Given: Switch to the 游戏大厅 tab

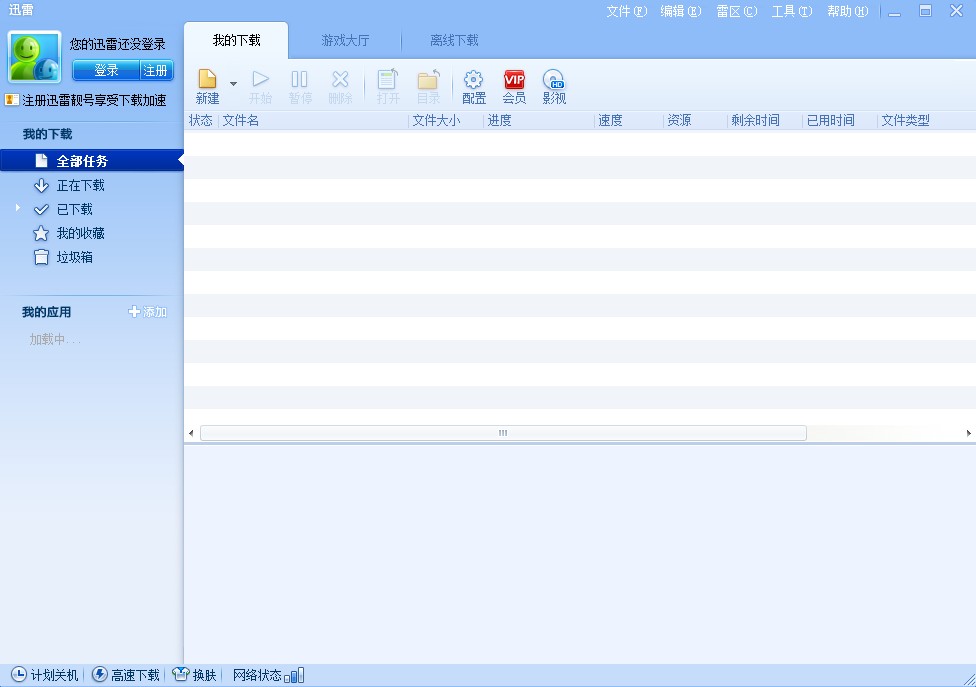Looking at the screenshot, I should click(345, 41).
